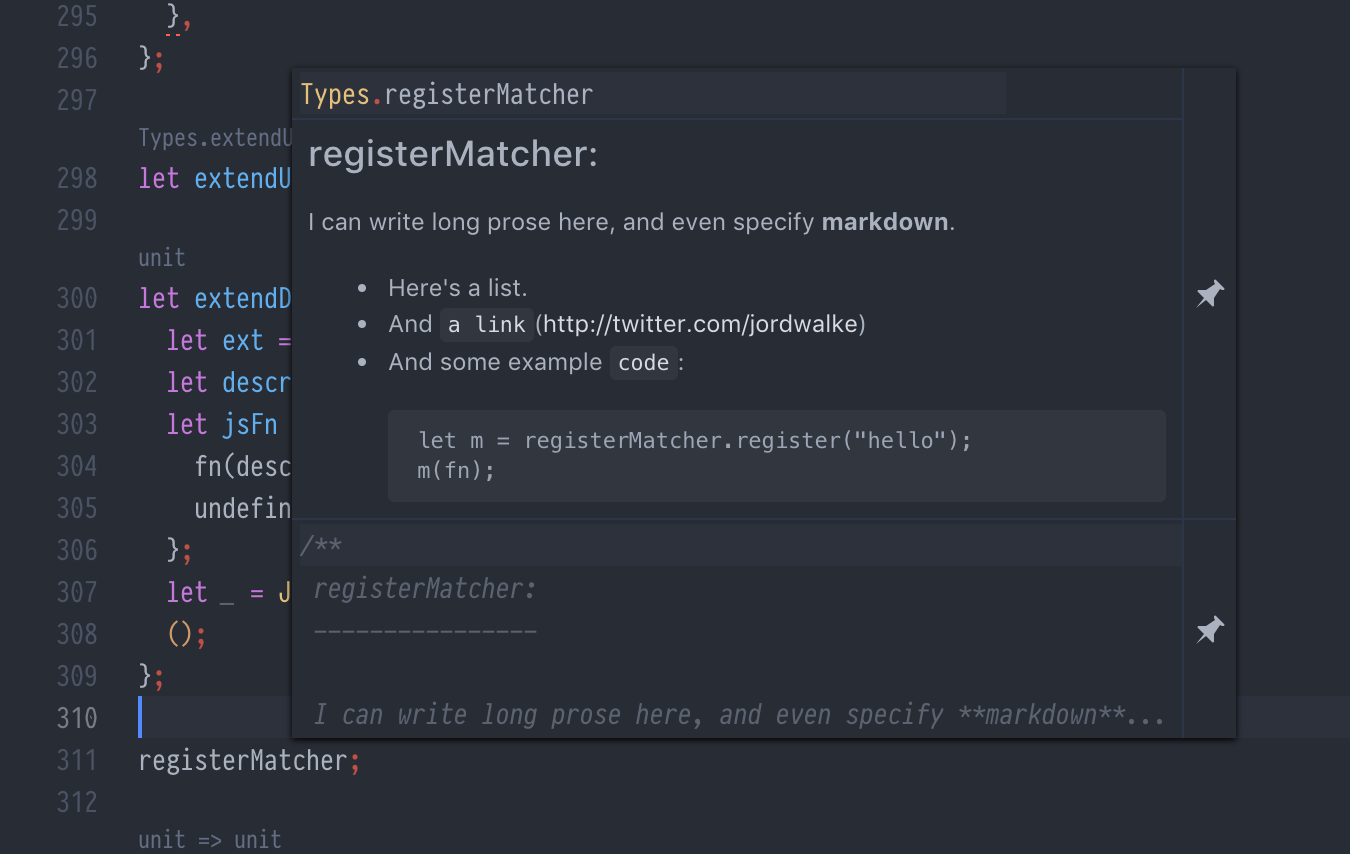Pin the rendered markdown documentation tooltip
Screen dimensions: 1350x854
click(x=1210, y=294)
